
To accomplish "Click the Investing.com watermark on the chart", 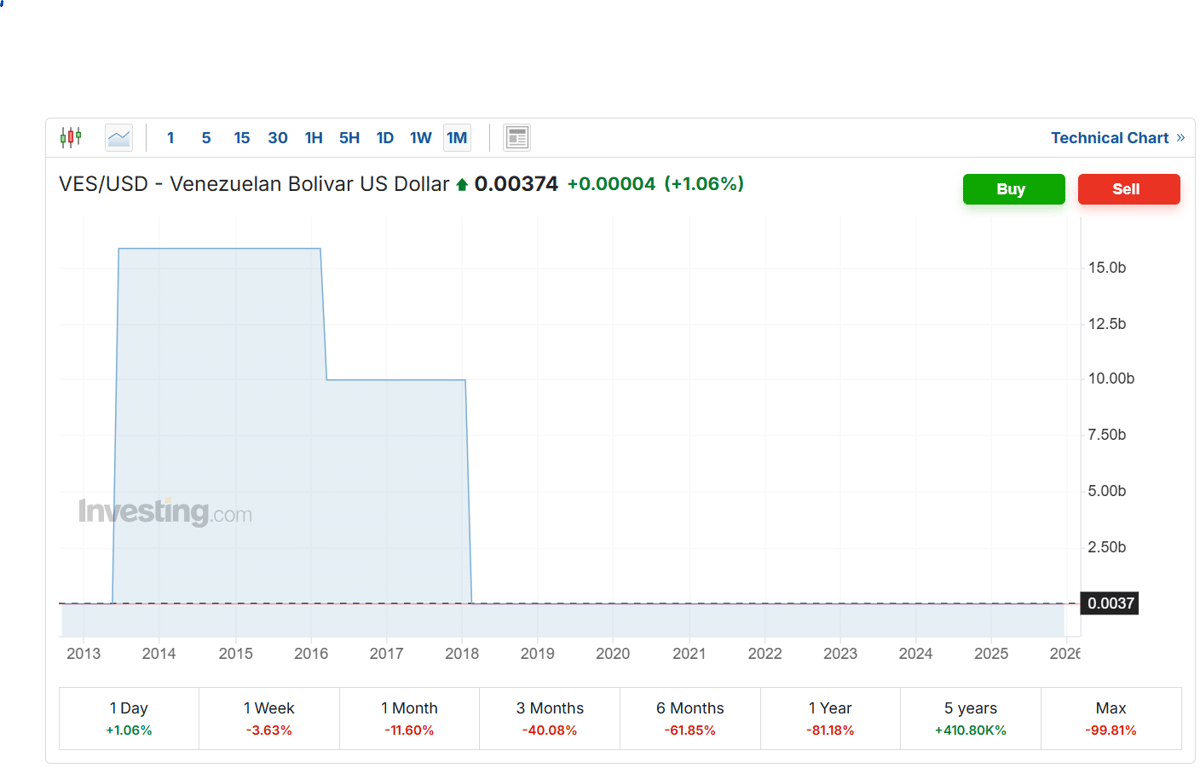I will click(165, 512).
